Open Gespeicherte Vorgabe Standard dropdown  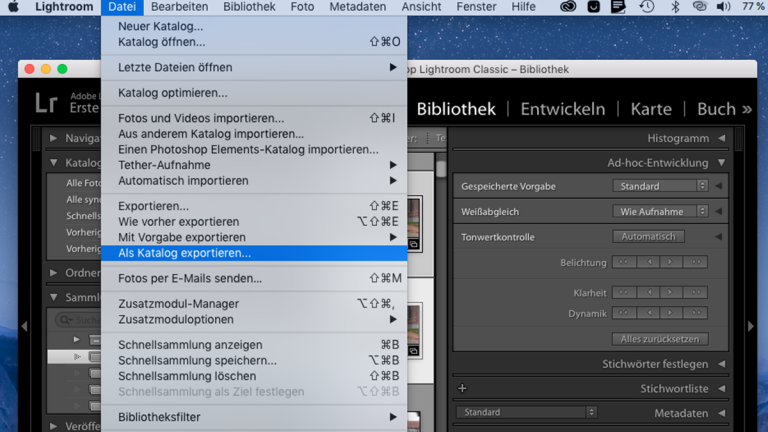click(x=659, y=186)
